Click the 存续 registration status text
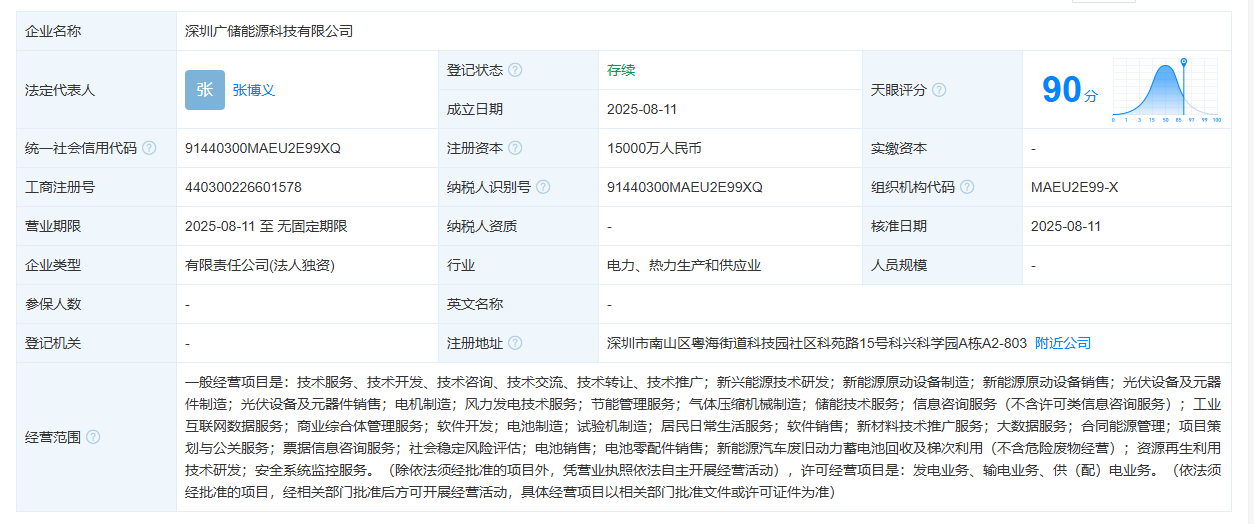The height and width of the screenshot is (524, 1254). click(x=621, y=70)
